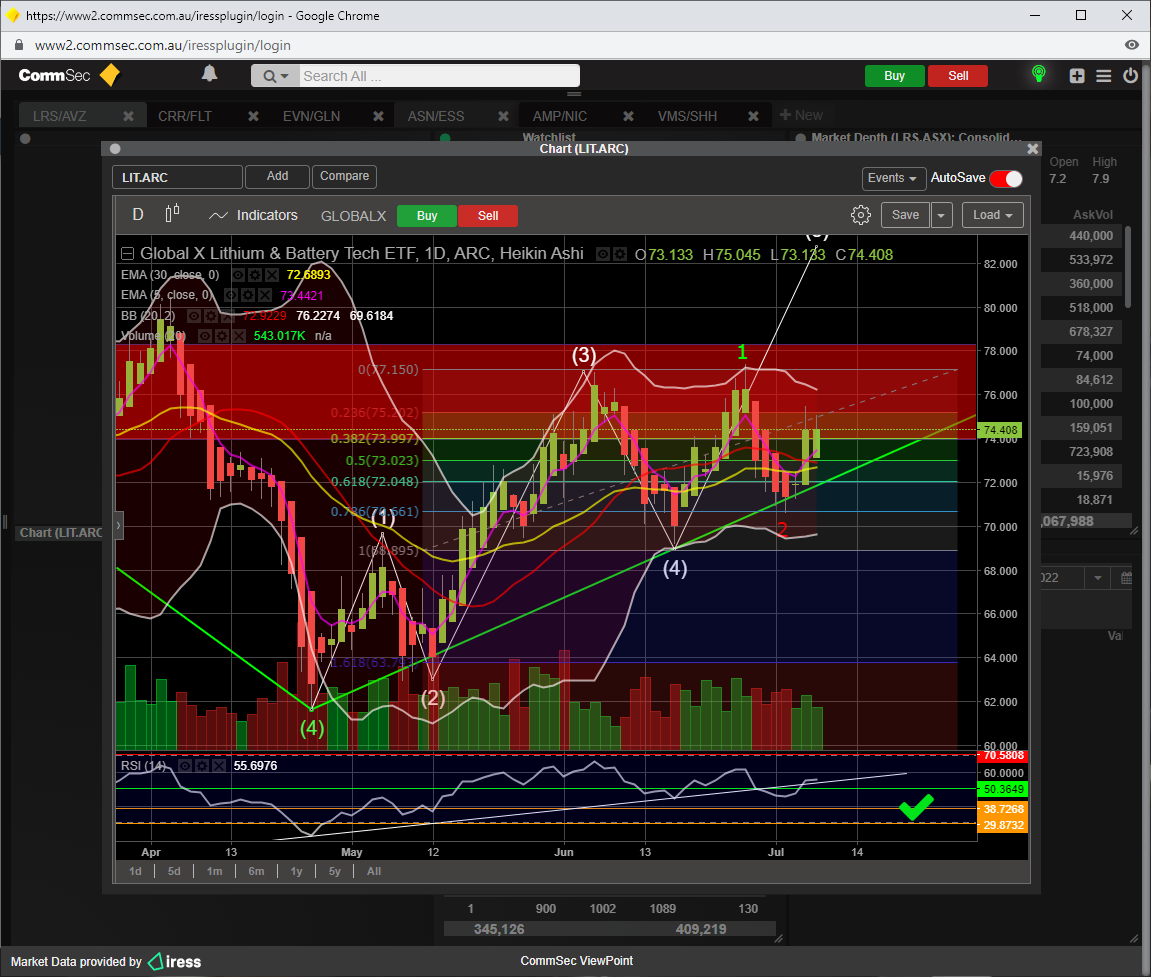Click the Compare button
Image resolution: width=1151 pixels, height=977 pixels.
pos(344,176)
